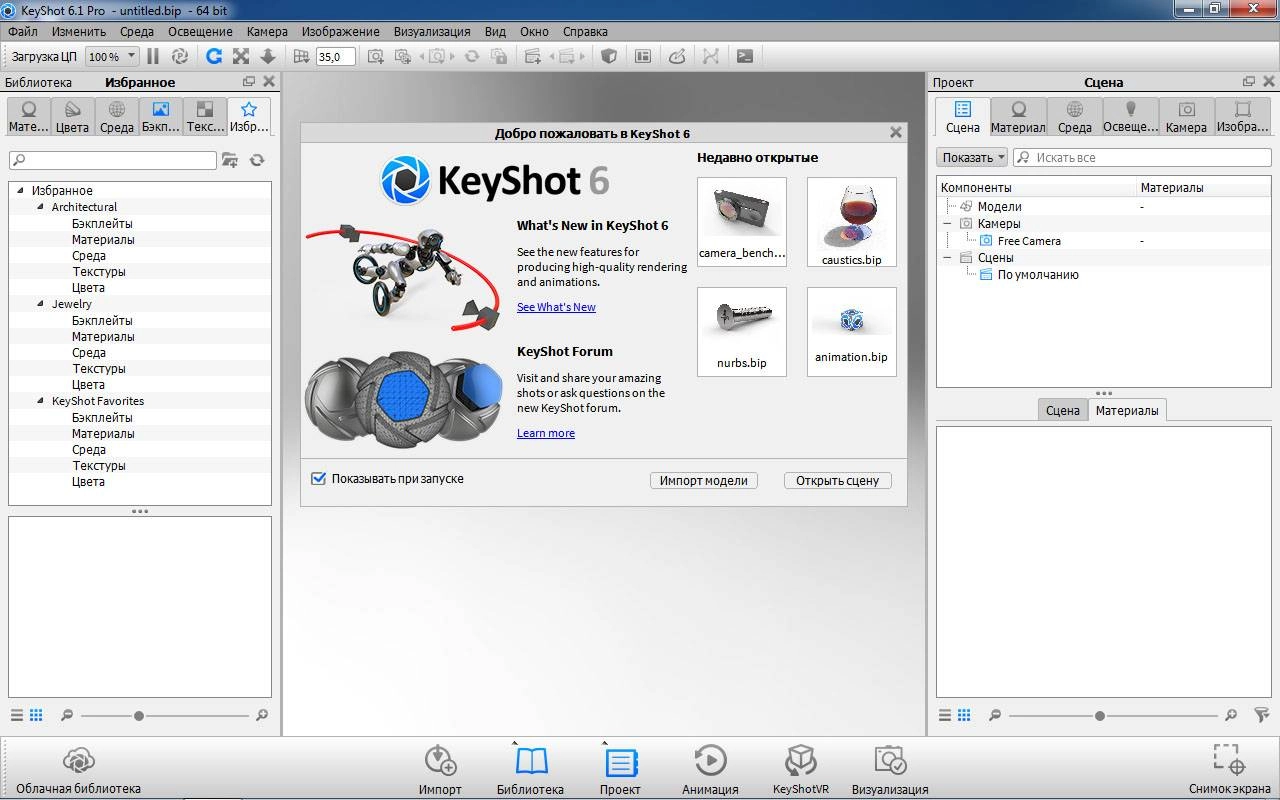Screen dimensions: 1280x800
Task: Click the field of view 35,0 field
Action: coord(335,57)
